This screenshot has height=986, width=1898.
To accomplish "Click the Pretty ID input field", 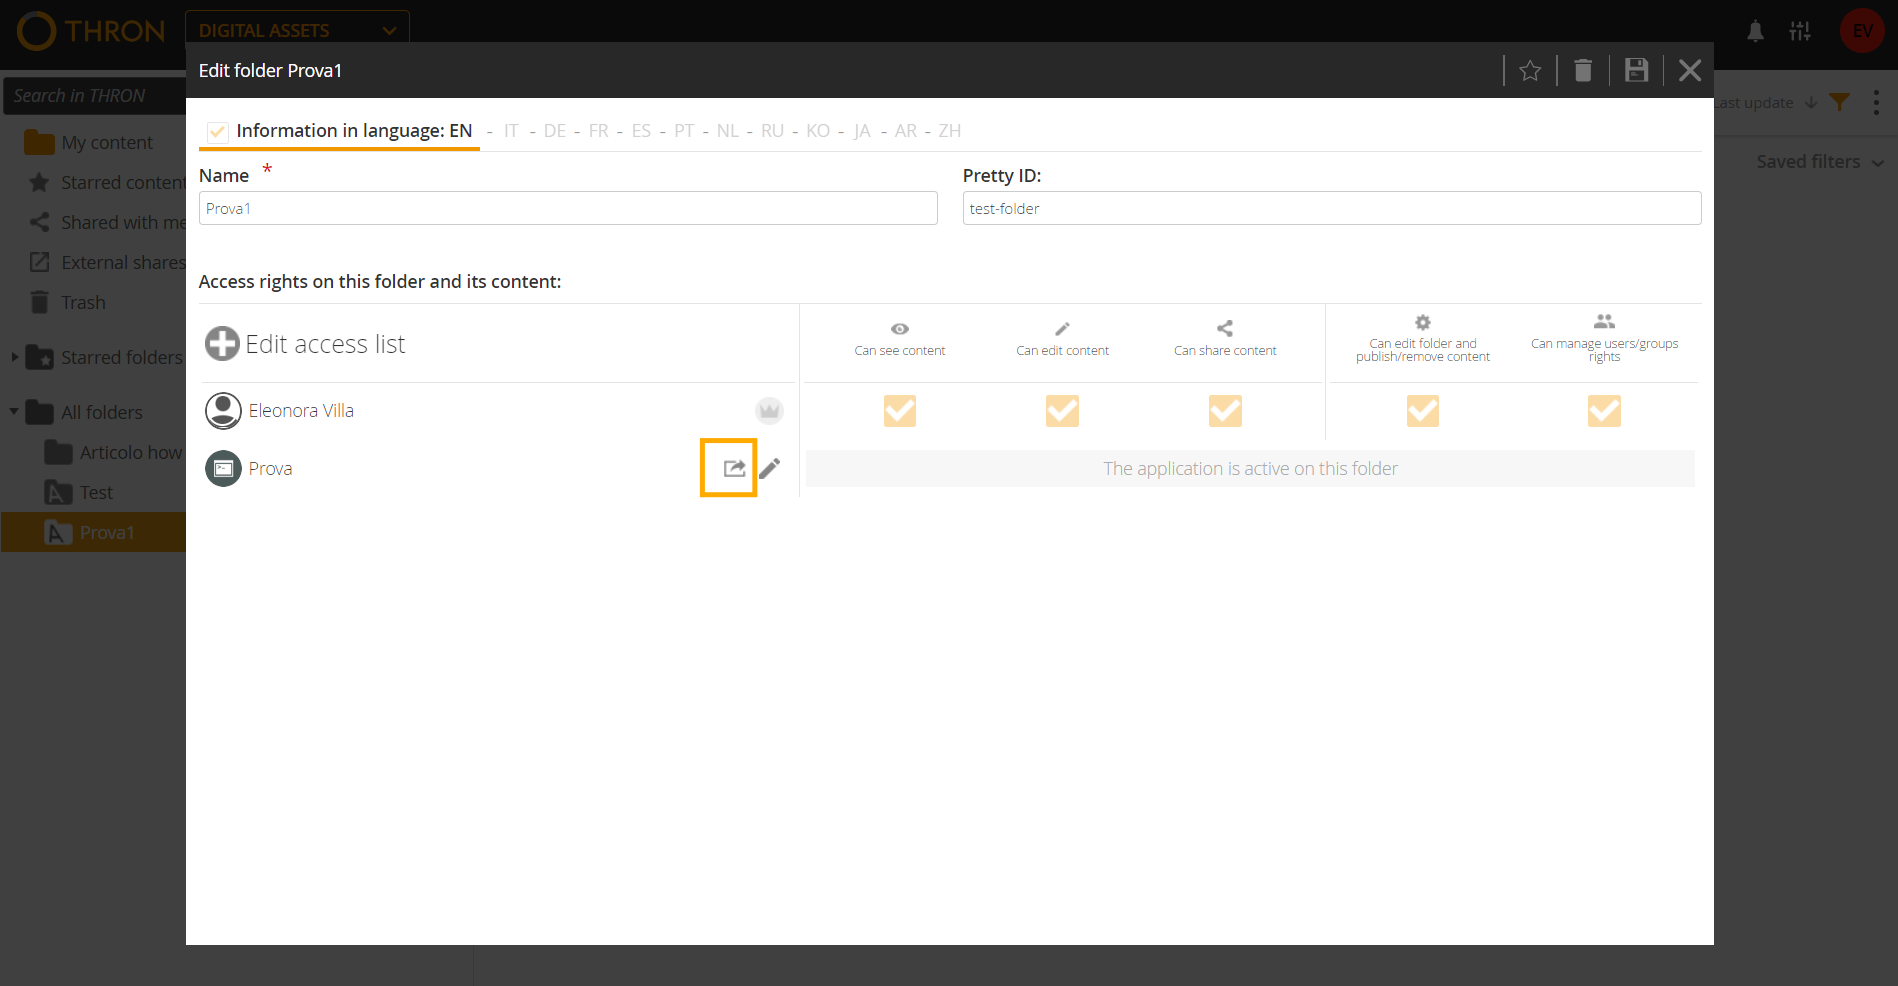I will click(x=1332, y=208).
